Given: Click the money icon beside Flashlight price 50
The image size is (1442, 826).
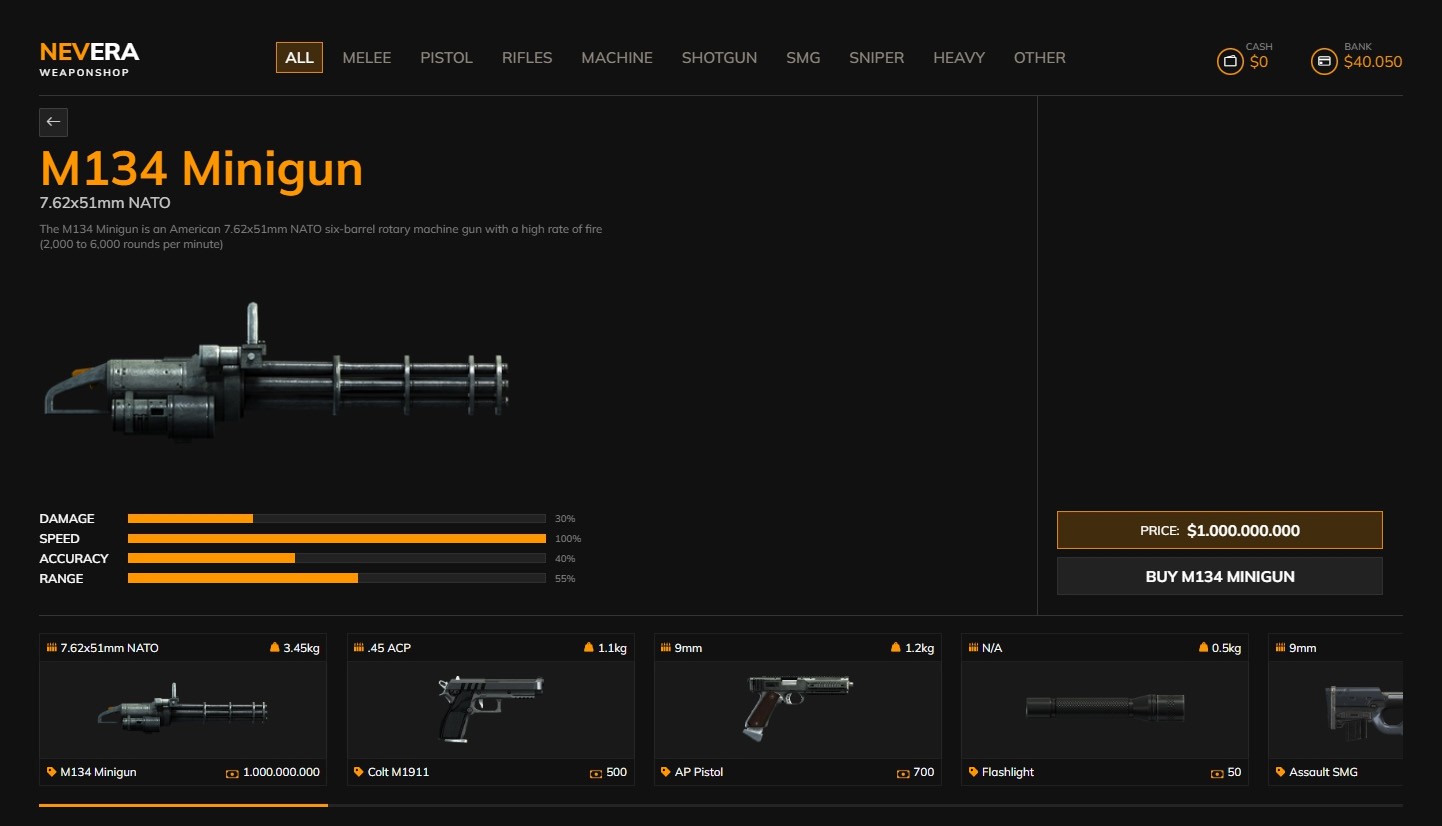Looking at the screenshot, I should (1217, 773).
